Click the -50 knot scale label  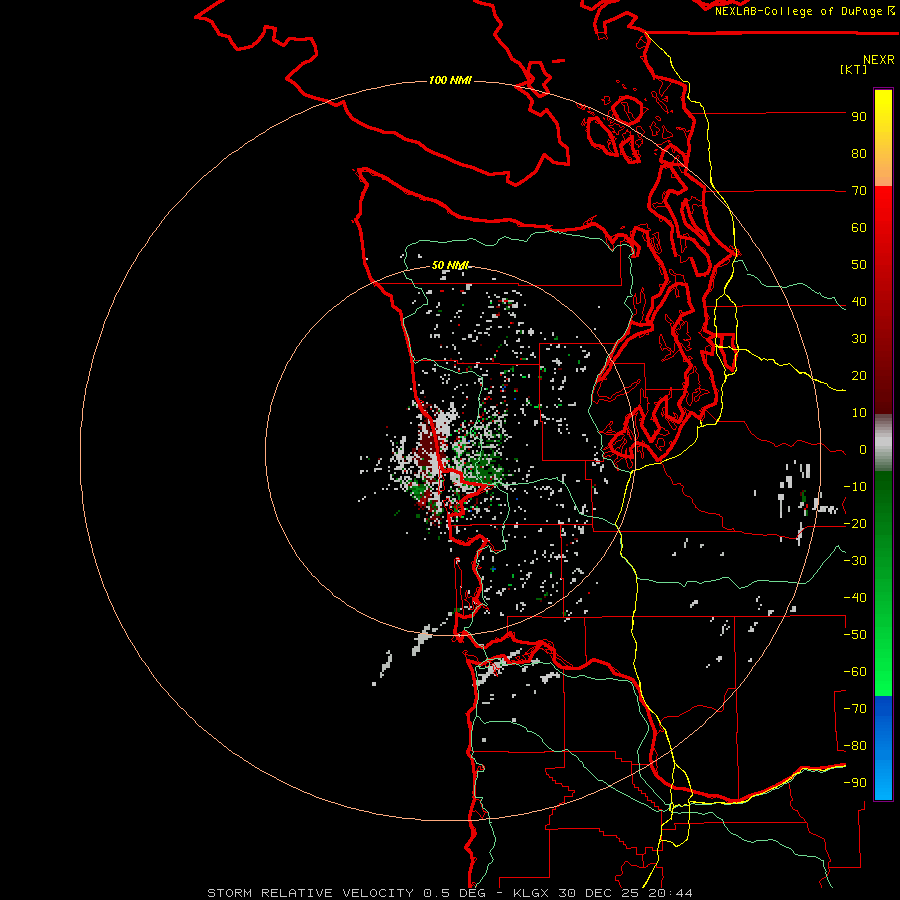pyautogui.click(x=855, y=635)
